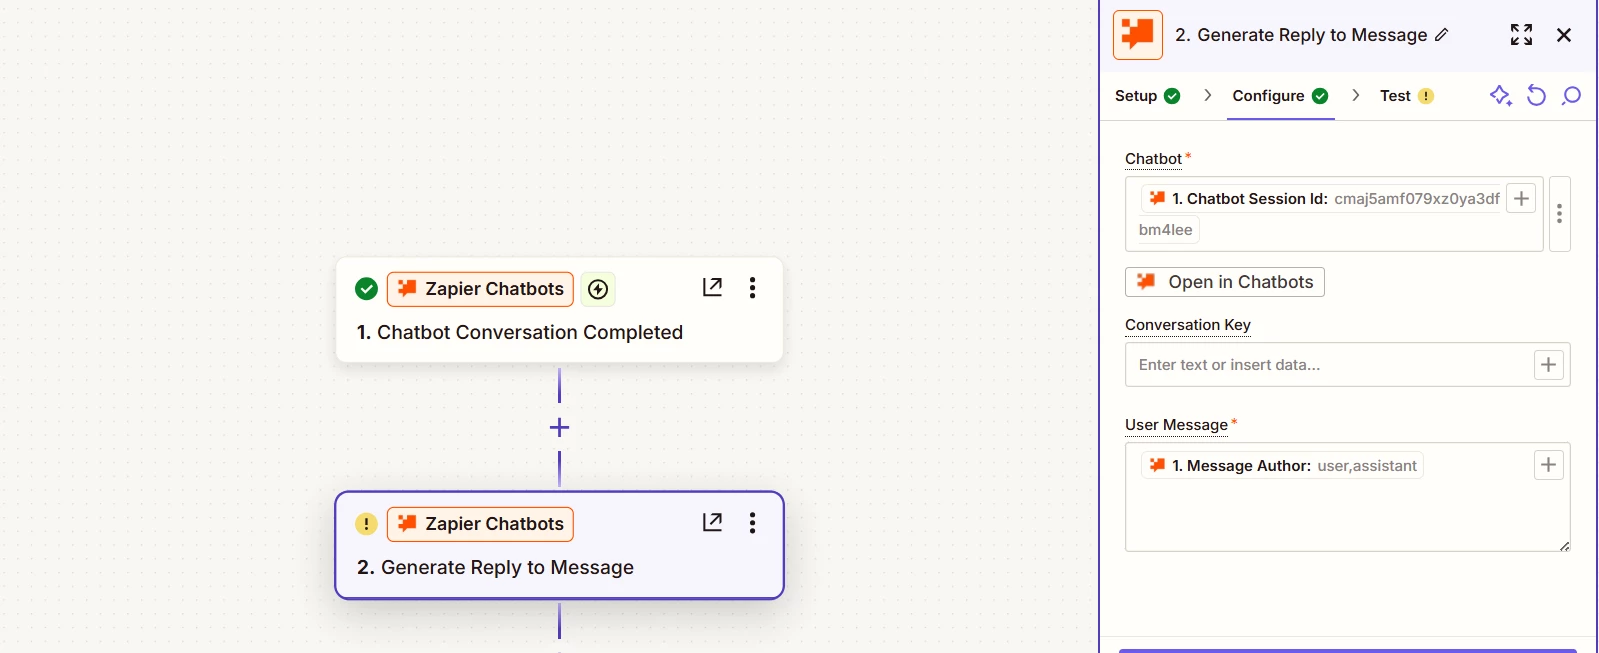Click the Chatbot Session Id pill in Chatbot field
The height and width of the screenshot is (653, 1599).
point(1322,199)
